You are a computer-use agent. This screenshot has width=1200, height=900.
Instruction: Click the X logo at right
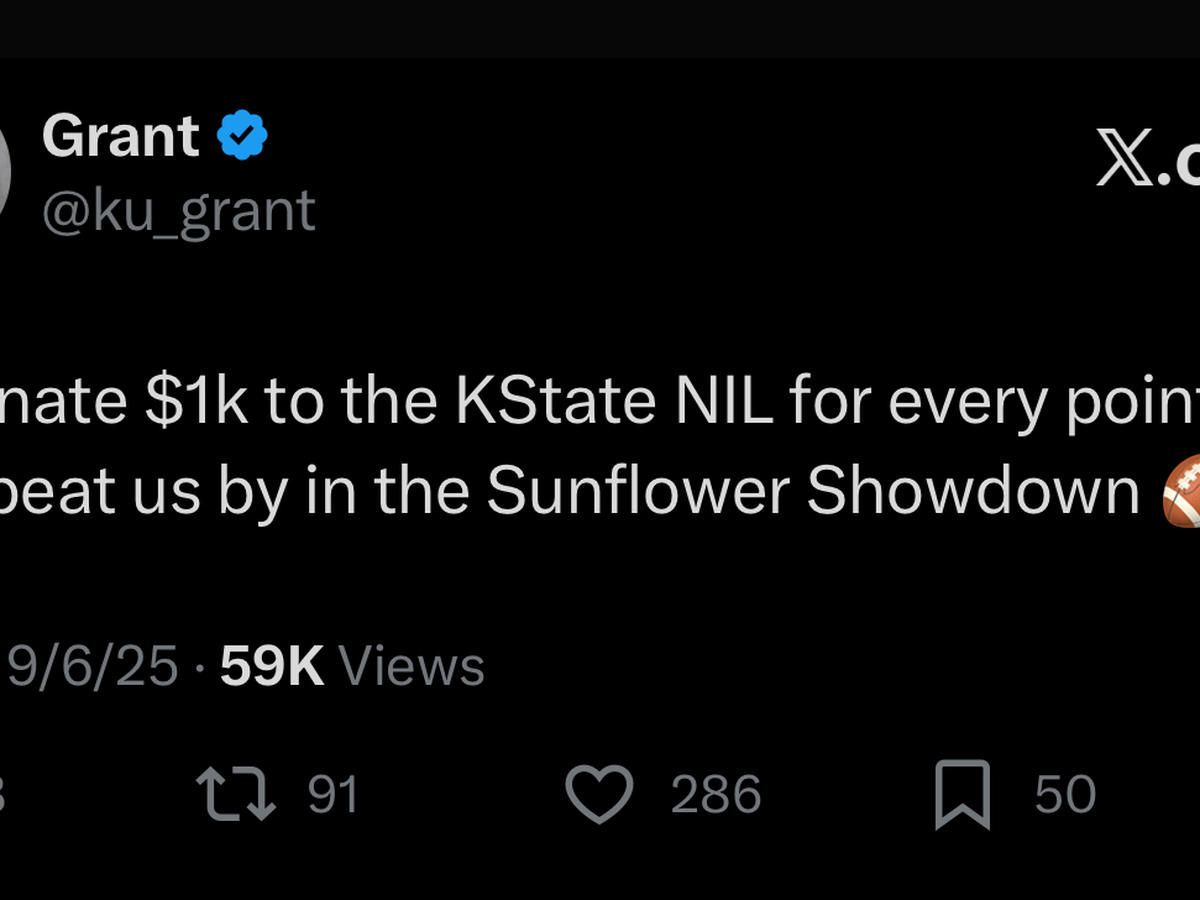pyautogui.click(x=1125, y=160)
